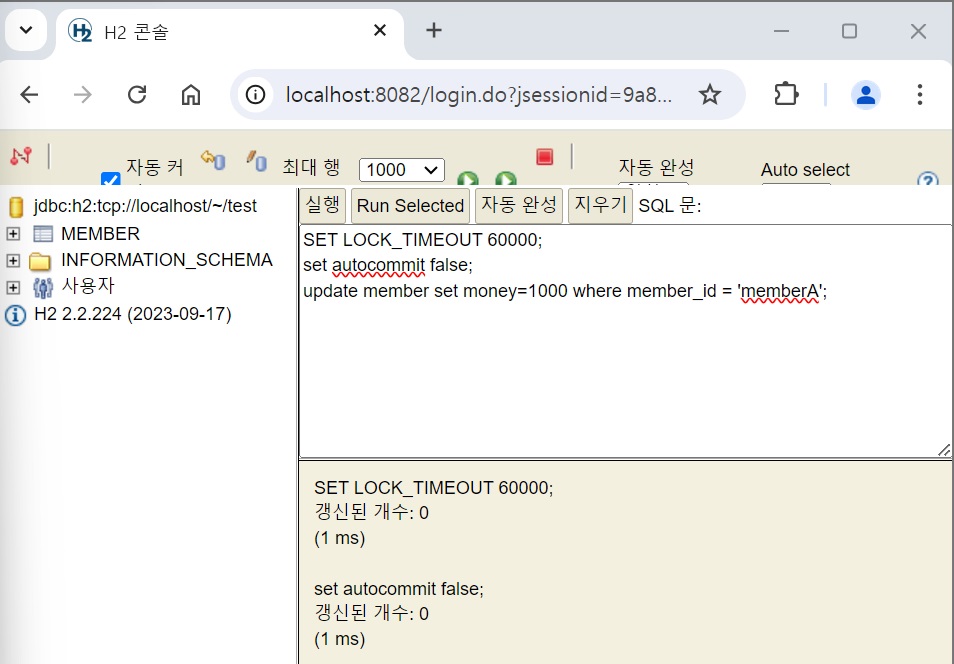Click the H2 2.2.224 (2023-09-17) text
This screenshot has width=954, height=664.
pyautogui.click(x=133, y=314)
